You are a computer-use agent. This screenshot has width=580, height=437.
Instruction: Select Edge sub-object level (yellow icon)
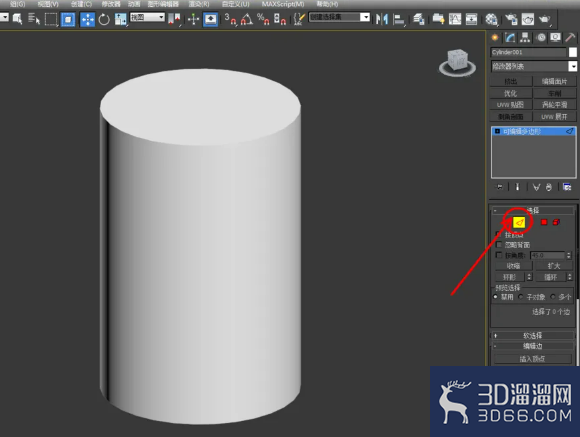[519, 222]
